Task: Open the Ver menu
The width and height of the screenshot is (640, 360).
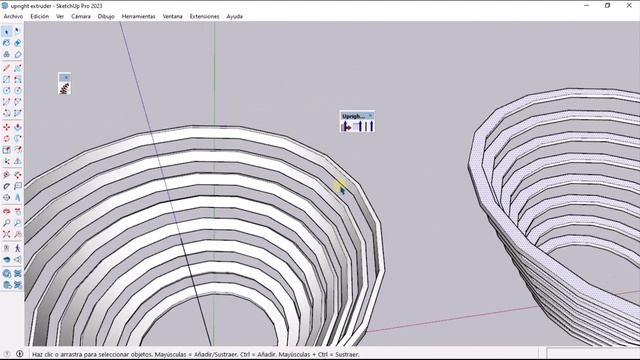Action: coord(60,16)
